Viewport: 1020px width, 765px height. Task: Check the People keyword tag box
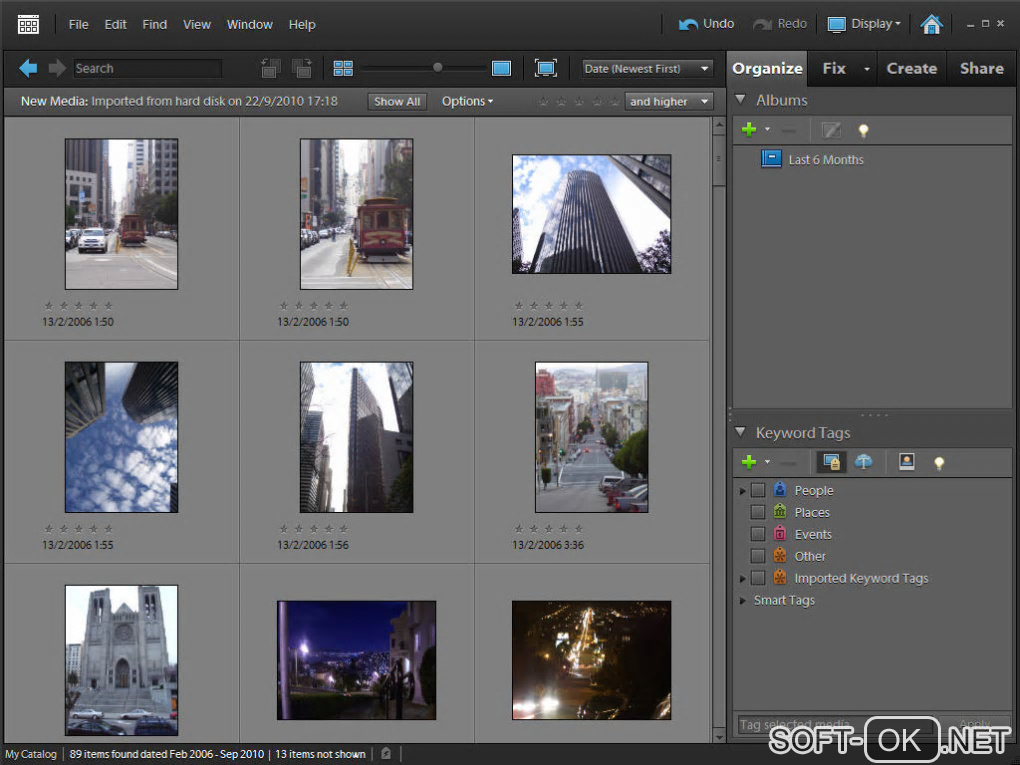point(758,490)
